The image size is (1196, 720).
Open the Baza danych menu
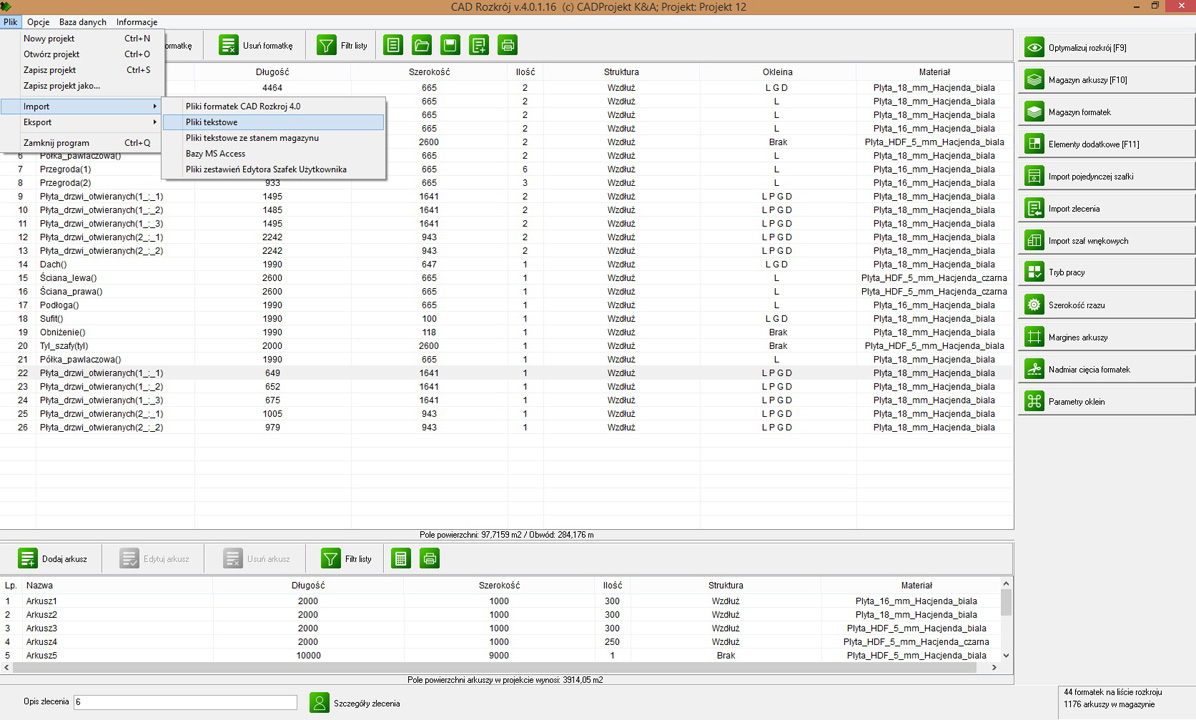82,22
